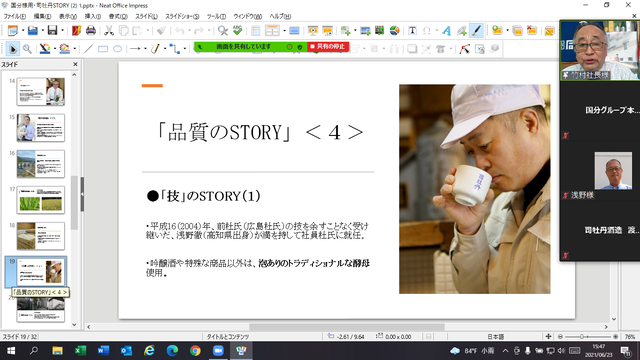Click the horizontal scrollbar under the slide
Viewport: 640px width, 360px height.
347,327
